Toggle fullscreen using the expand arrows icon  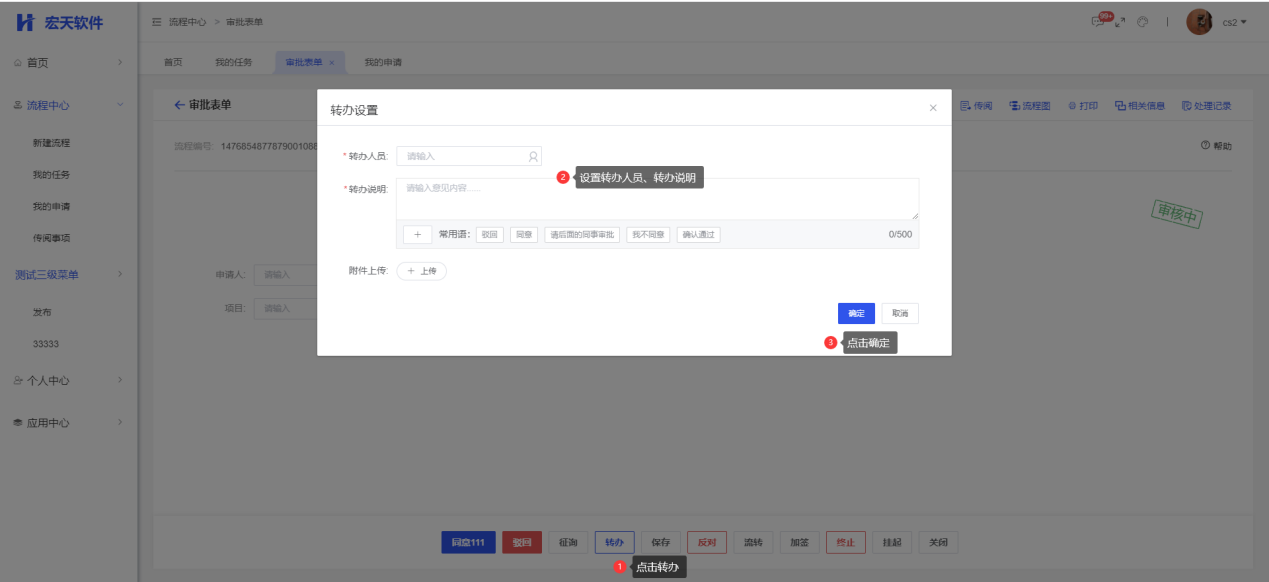pyautogui.click(x=1120, y=22)
